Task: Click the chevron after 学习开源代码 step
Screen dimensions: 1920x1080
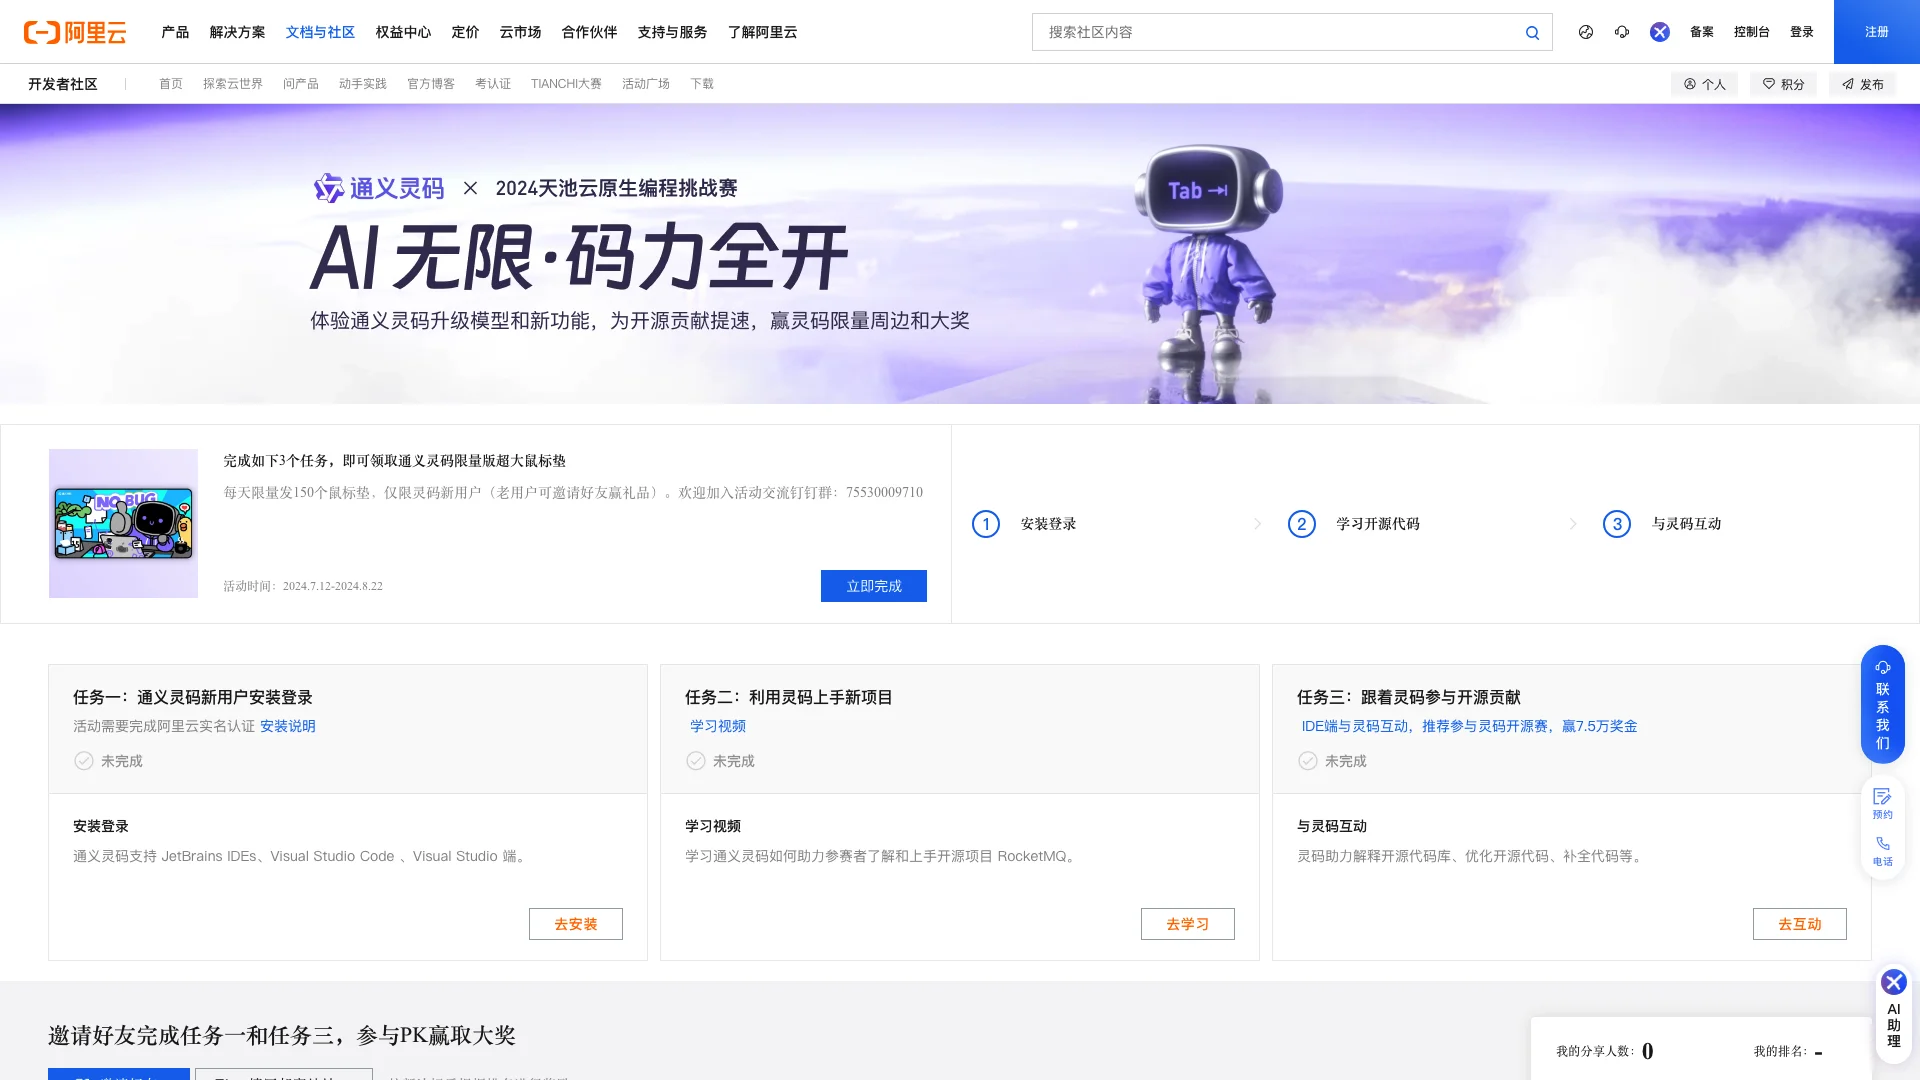Action: click(x=1573, y=524)
